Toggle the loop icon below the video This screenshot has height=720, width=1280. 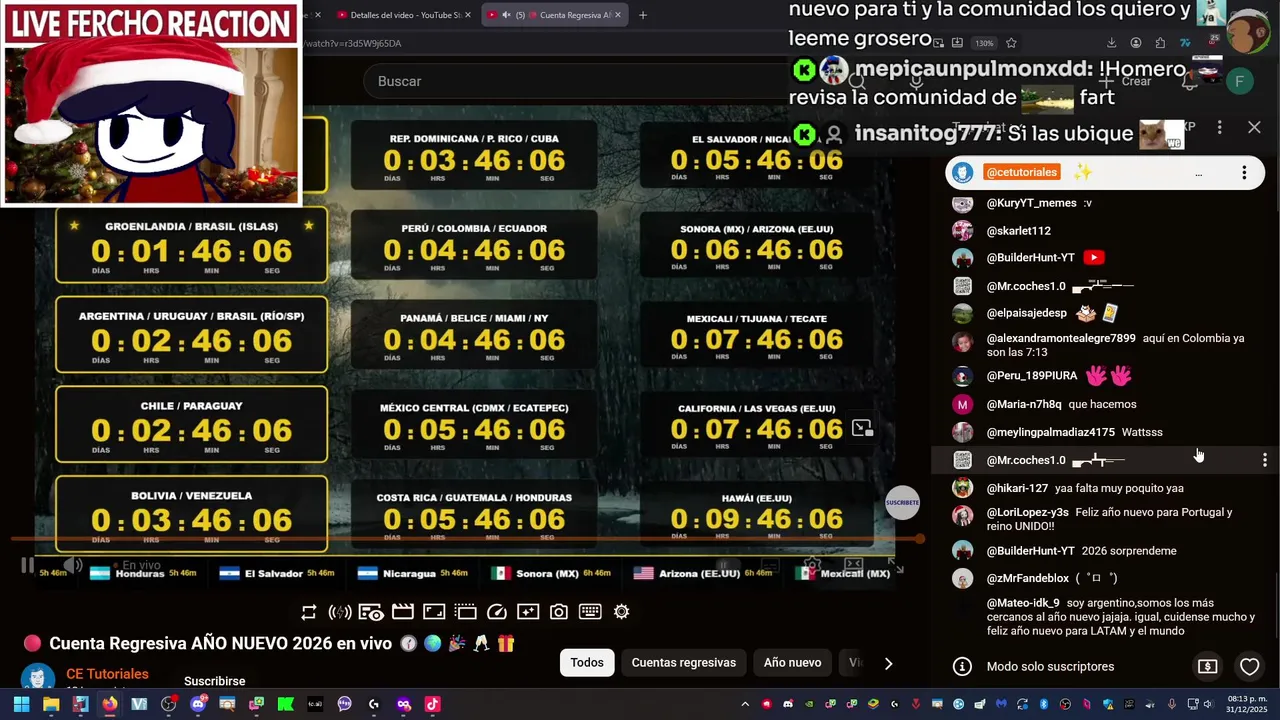[x=309, y=612]
